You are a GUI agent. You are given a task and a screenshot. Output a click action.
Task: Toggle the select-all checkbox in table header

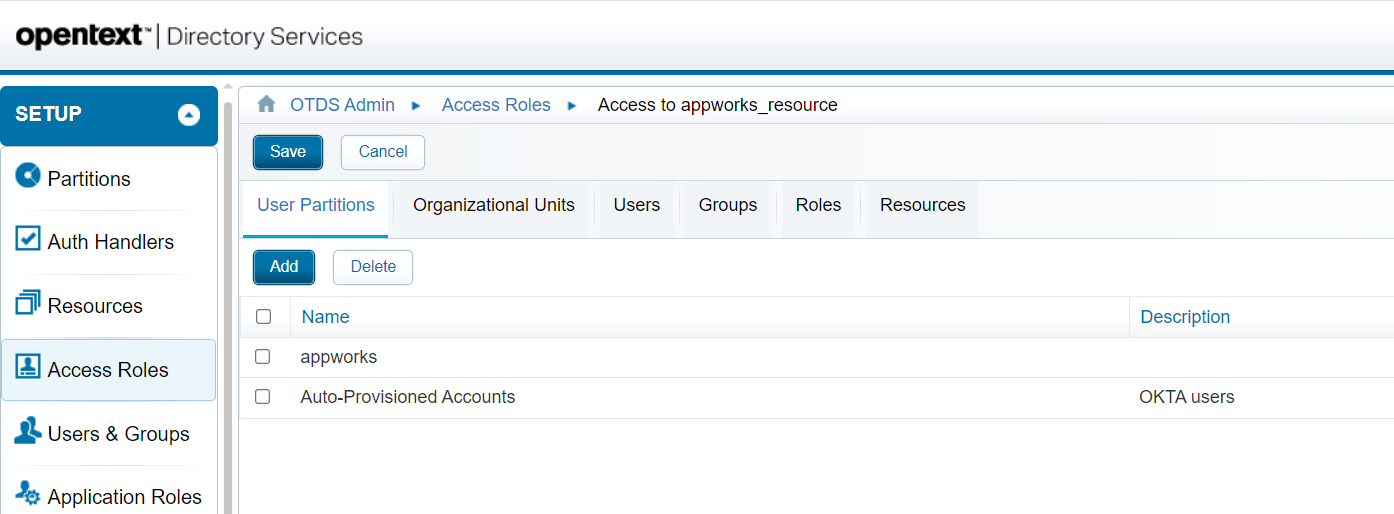pyautogui.click(x=264, y=317)
